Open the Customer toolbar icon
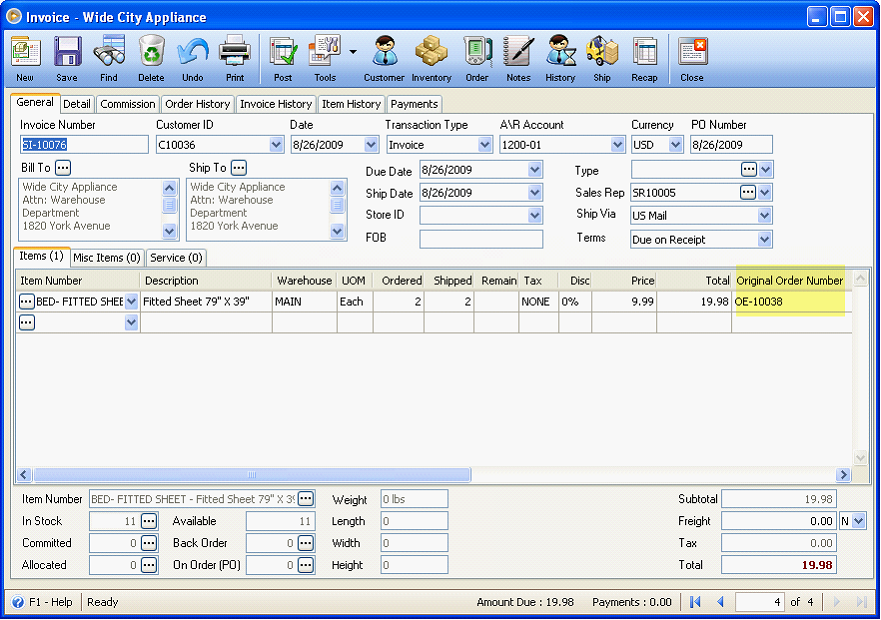Screen dimensions: 881x620 pyautogui.click(x=384, y=58)
